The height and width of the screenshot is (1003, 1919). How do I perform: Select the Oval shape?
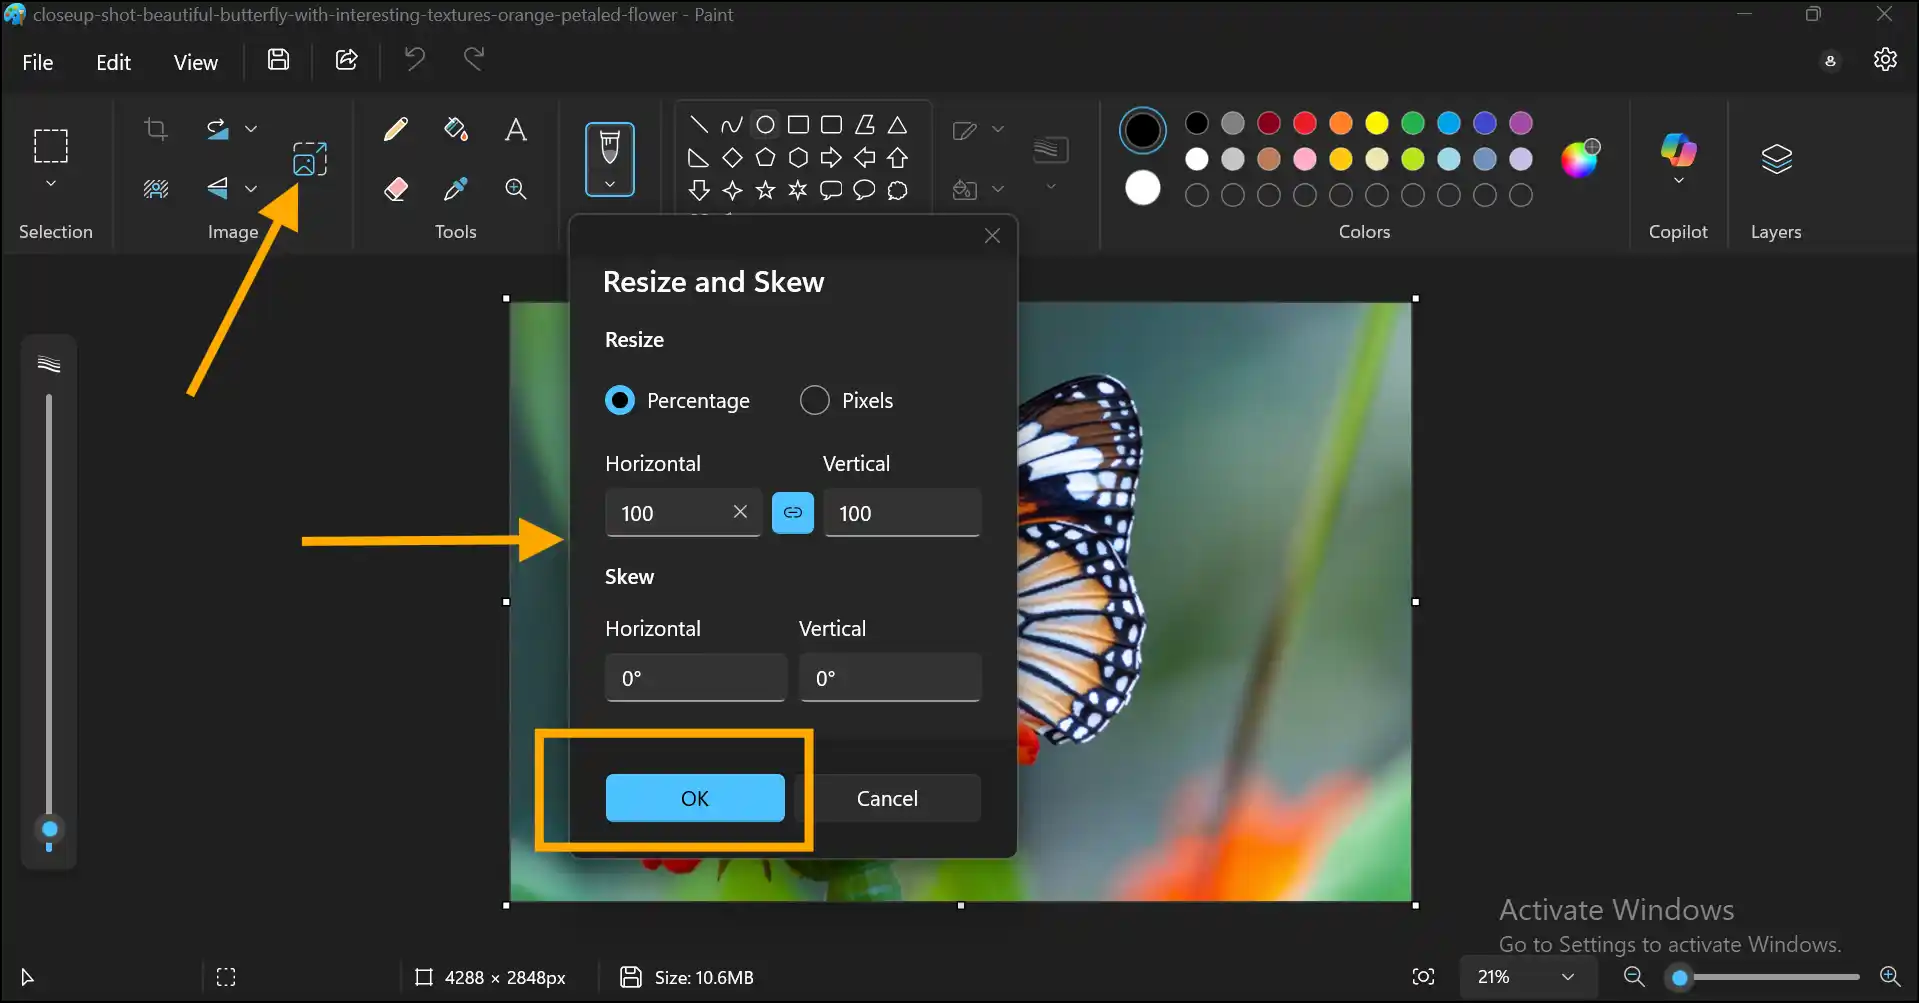(765, 124)
